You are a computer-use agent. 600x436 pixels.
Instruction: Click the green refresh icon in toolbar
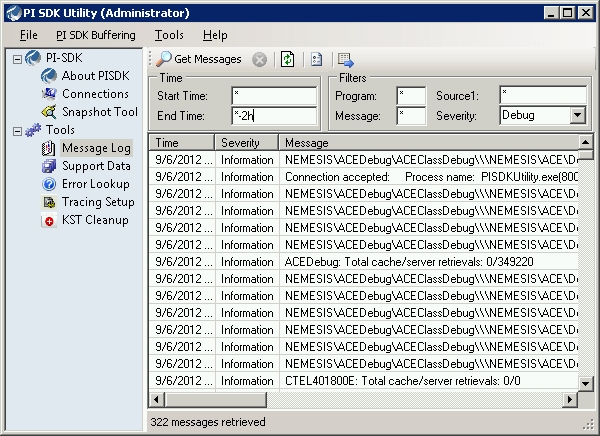(288, 60)
